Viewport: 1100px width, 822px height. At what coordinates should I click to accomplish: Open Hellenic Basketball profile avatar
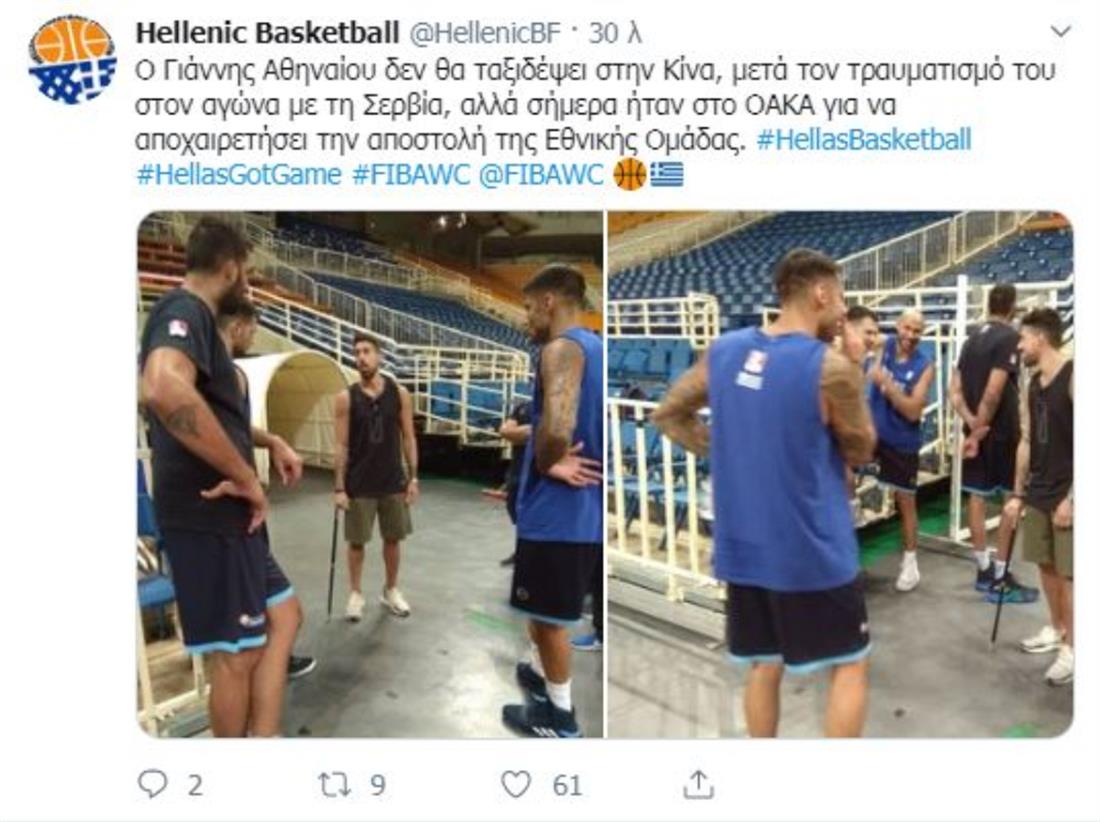[x=72, y=61]
